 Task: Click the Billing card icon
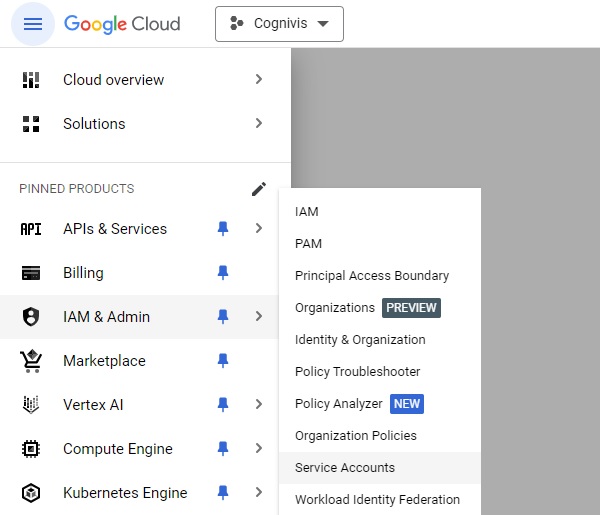(x=31, y=273)
